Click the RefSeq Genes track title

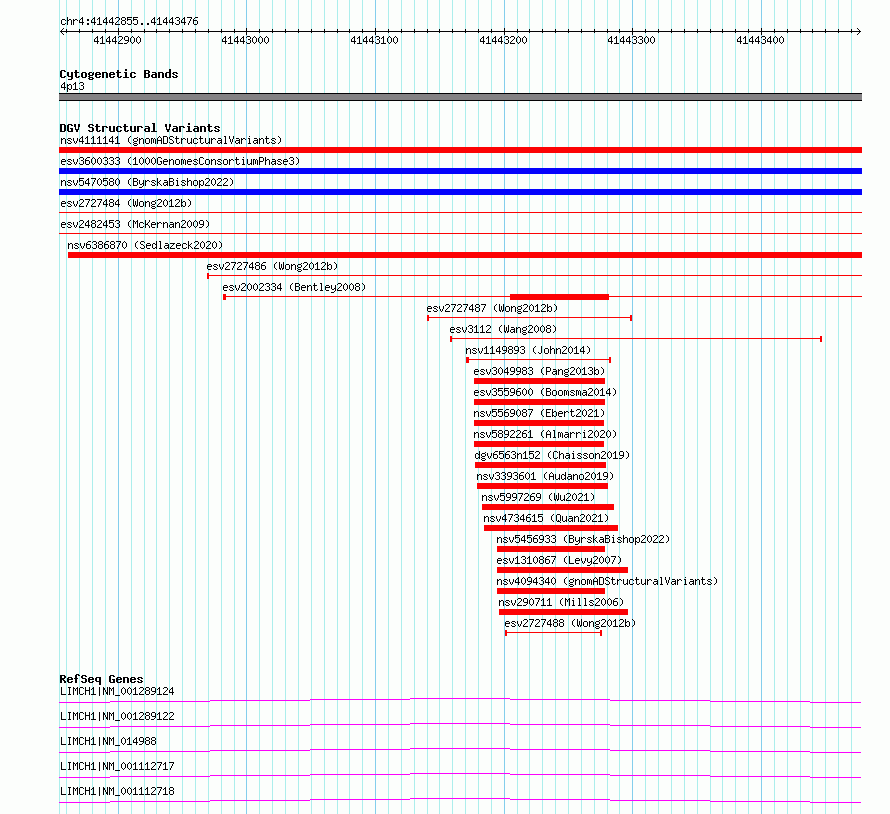(101, 679)
